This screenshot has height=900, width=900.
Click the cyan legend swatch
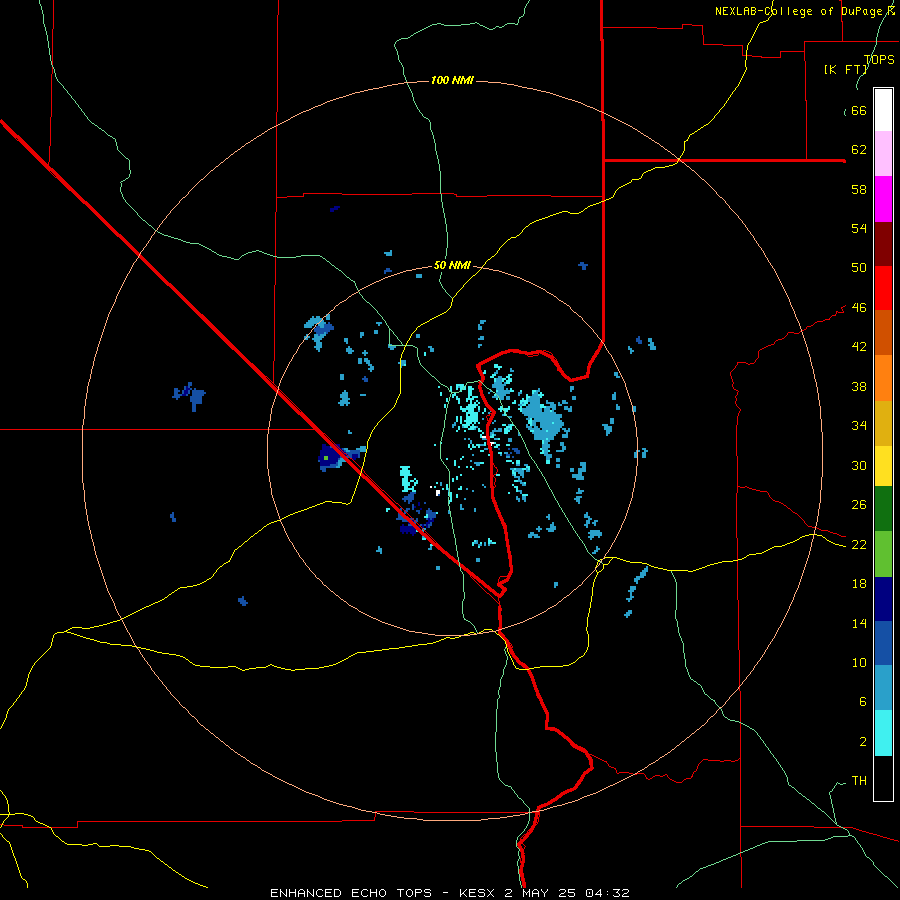[883, 733]
